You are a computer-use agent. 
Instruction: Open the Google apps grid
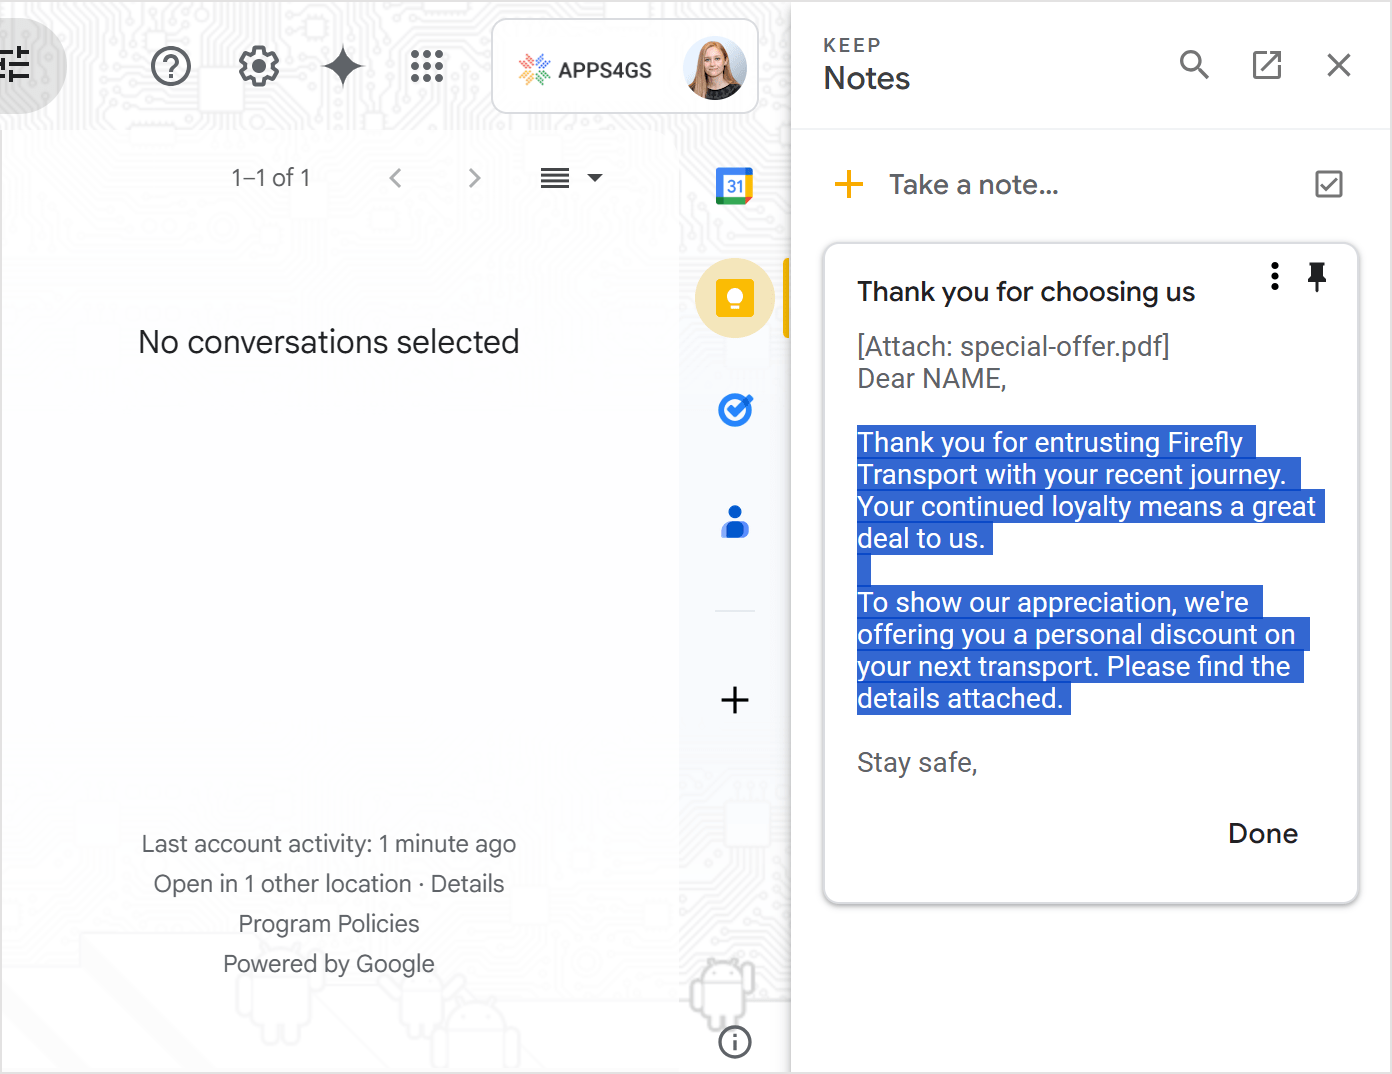427,67
